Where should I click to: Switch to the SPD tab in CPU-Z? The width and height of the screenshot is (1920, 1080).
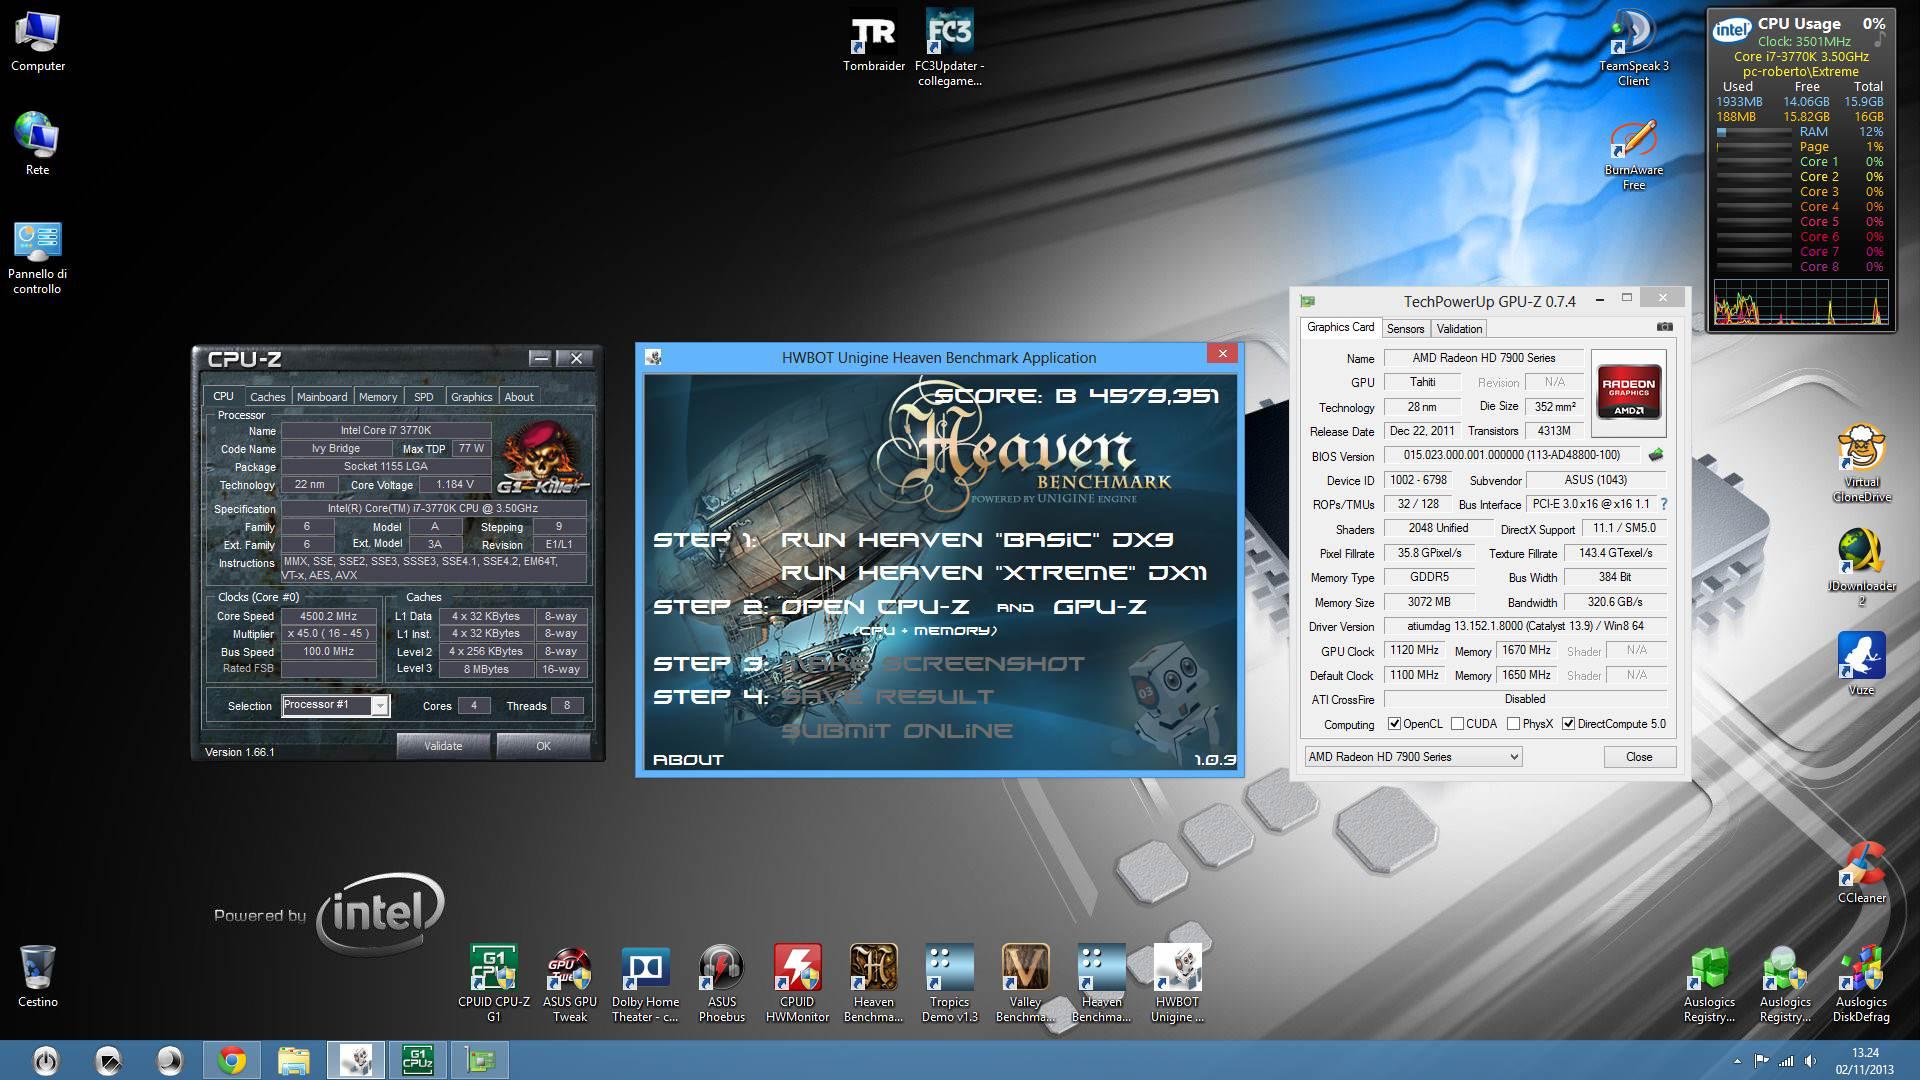click(x=424, y=397)
